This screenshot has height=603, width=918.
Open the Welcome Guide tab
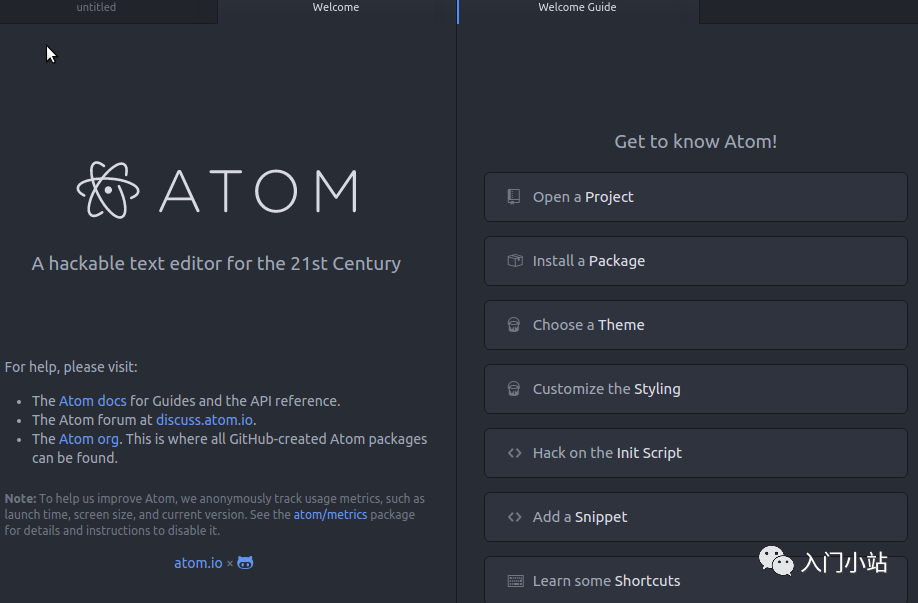[578, 8]
